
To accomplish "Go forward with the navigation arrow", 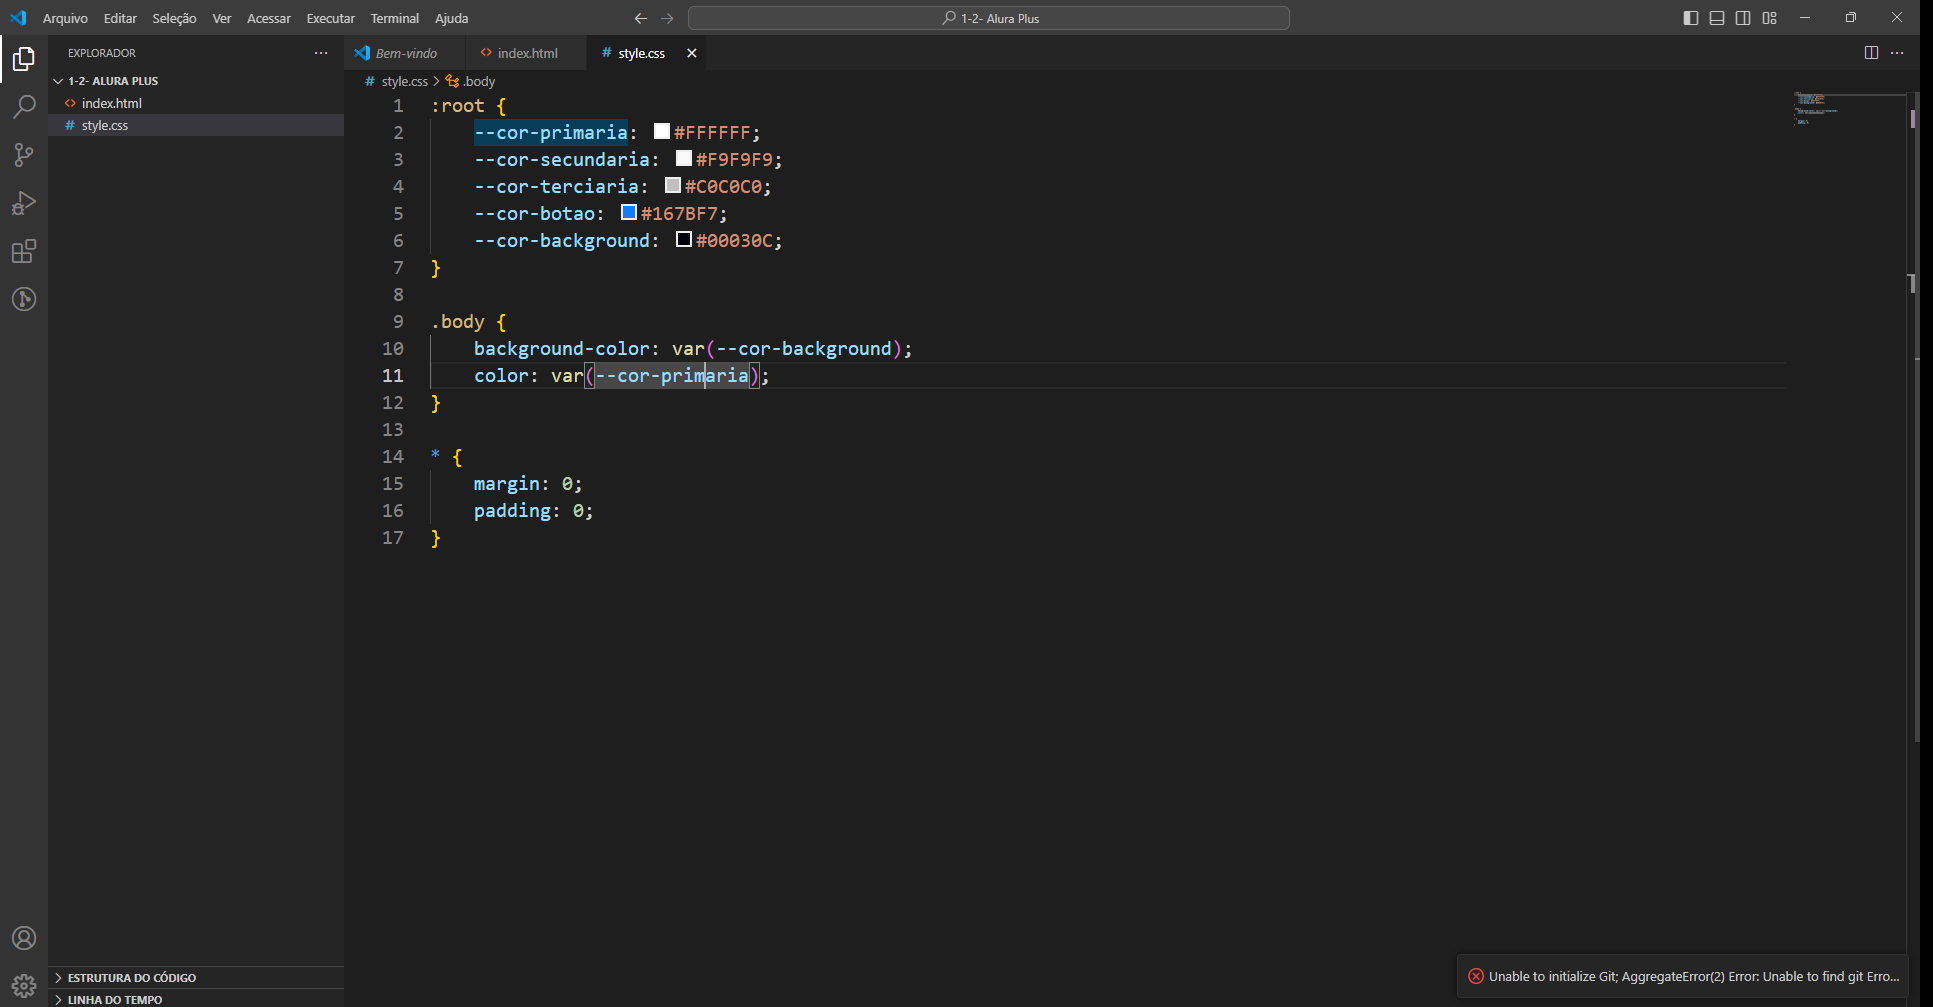I will 667,18.
